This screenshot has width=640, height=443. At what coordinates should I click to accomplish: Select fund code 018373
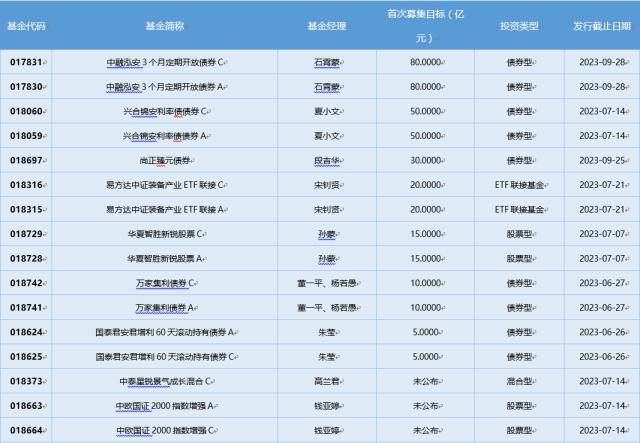[x=26, y=381]
